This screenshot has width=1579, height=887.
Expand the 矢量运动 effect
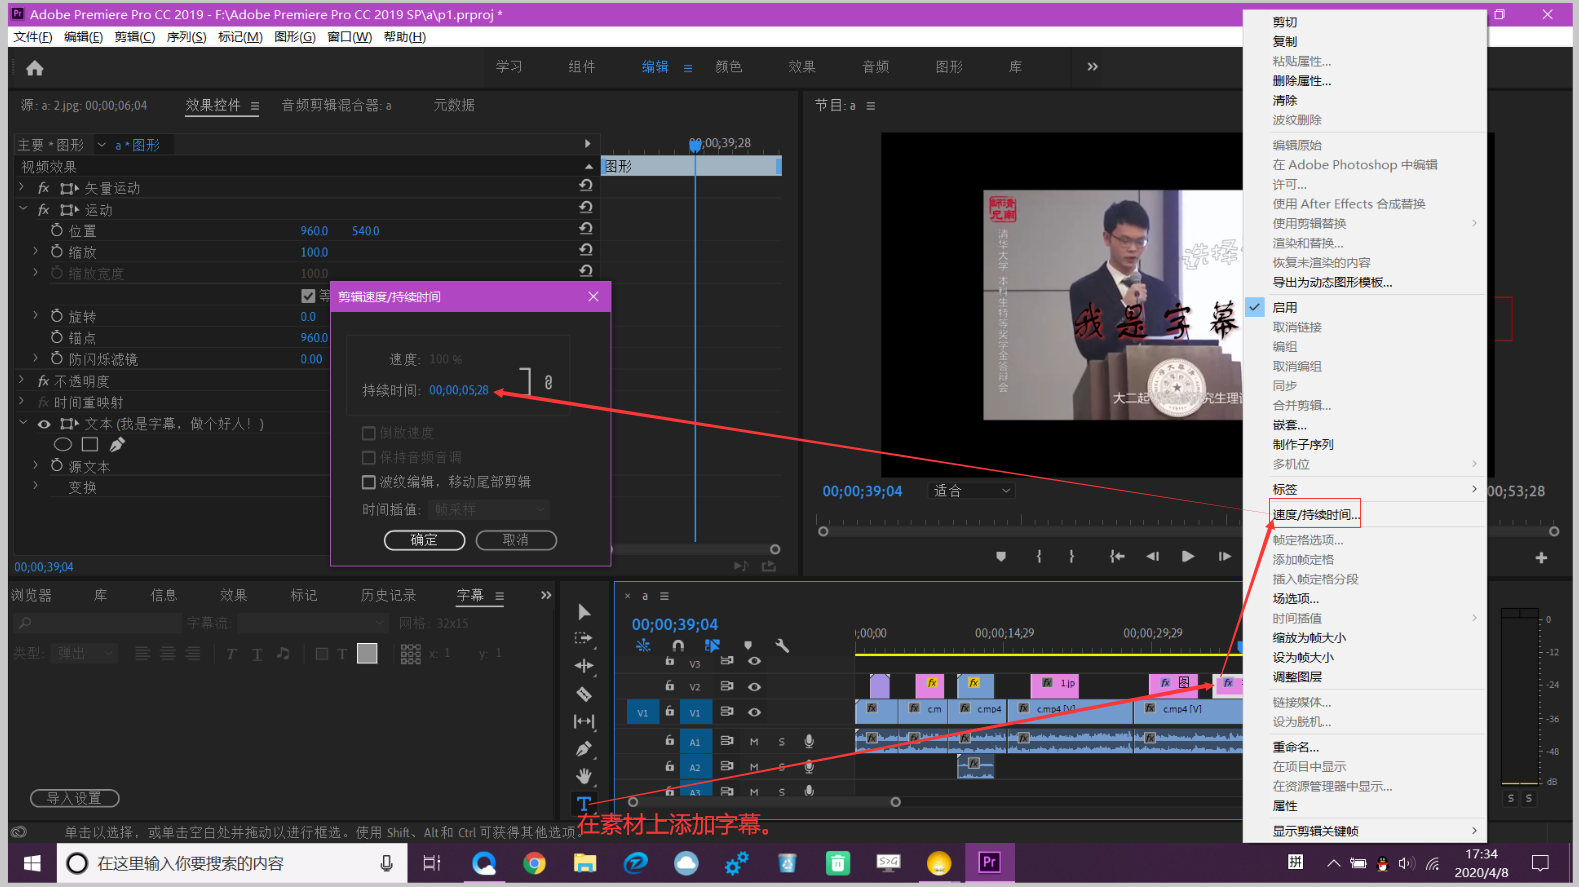(x=22, y=187)
